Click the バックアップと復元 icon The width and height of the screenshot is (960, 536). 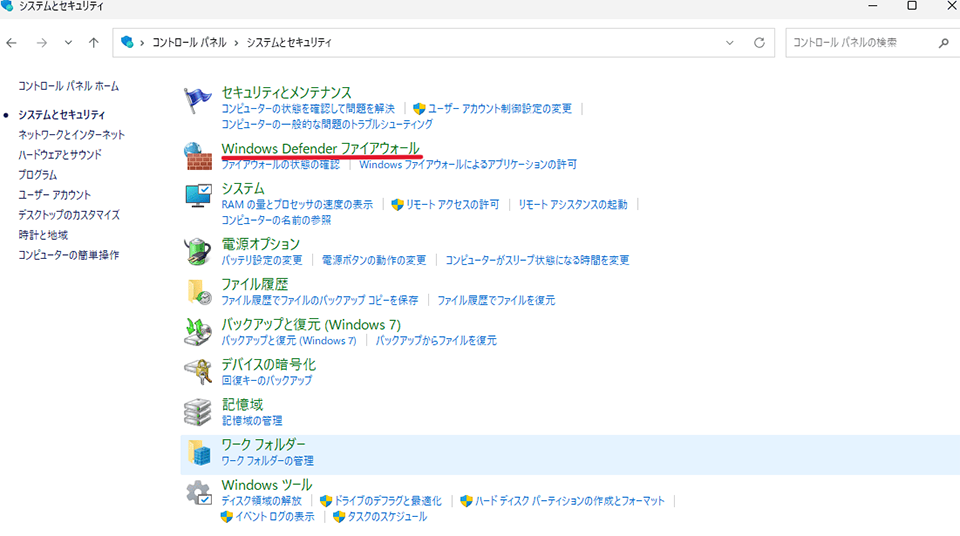click(x=197, y=331)
